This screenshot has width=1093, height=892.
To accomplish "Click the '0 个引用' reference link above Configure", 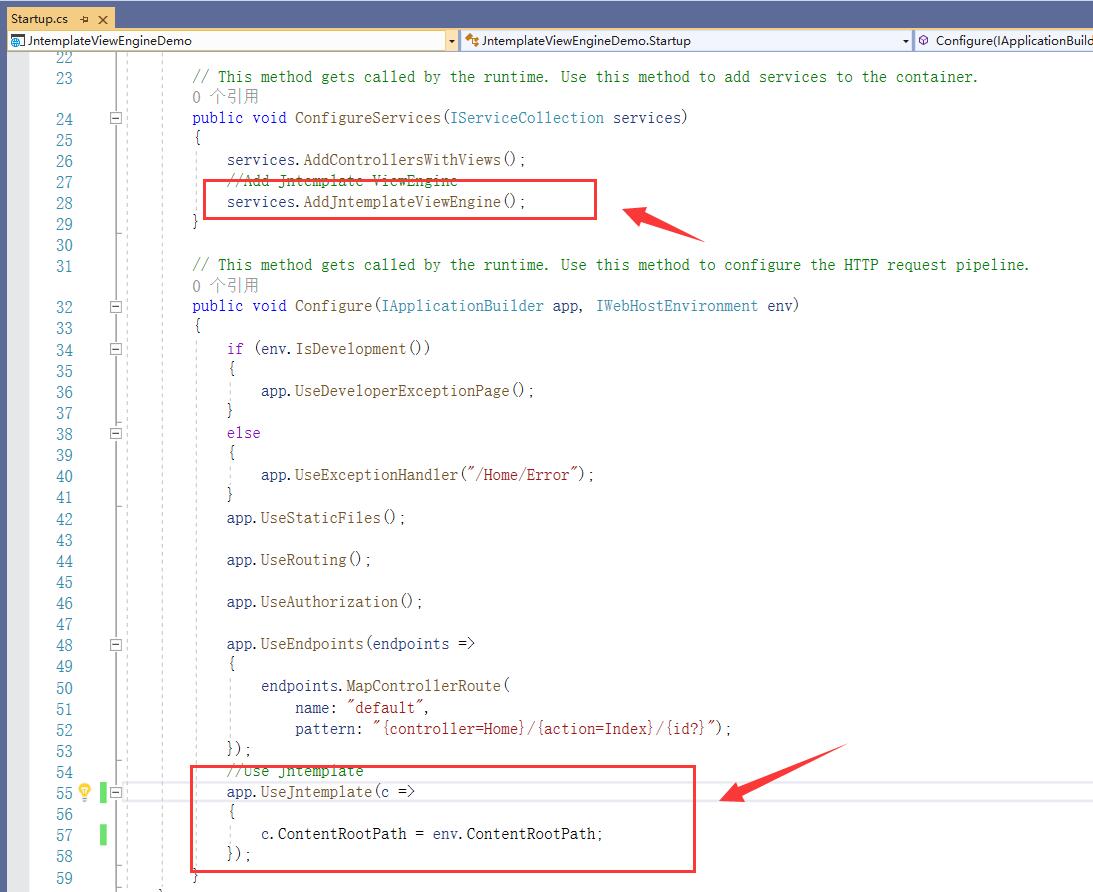I will (225, 285).
